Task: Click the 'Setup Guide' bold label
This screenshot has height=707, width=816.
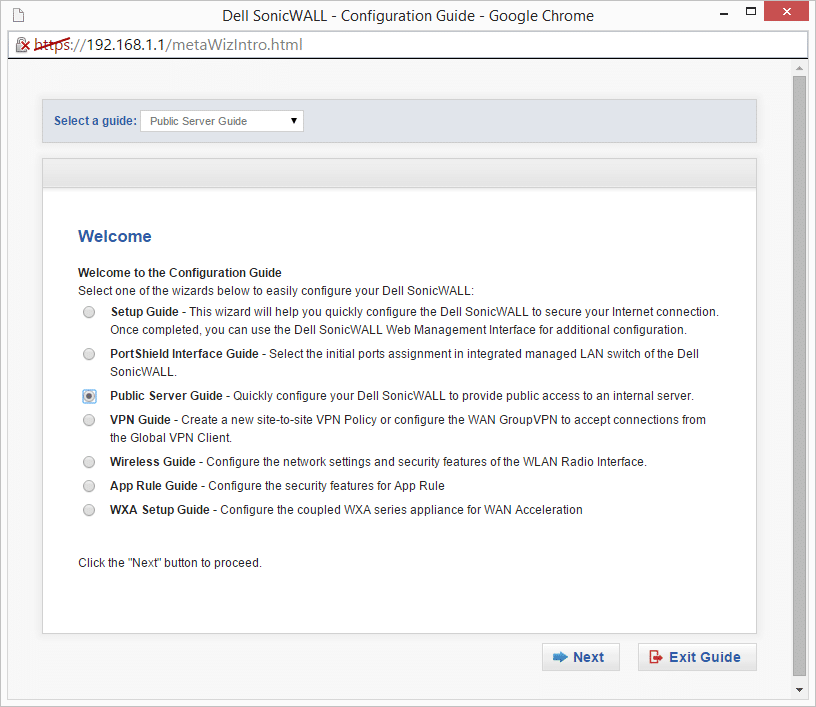Action: click(145, 312)
